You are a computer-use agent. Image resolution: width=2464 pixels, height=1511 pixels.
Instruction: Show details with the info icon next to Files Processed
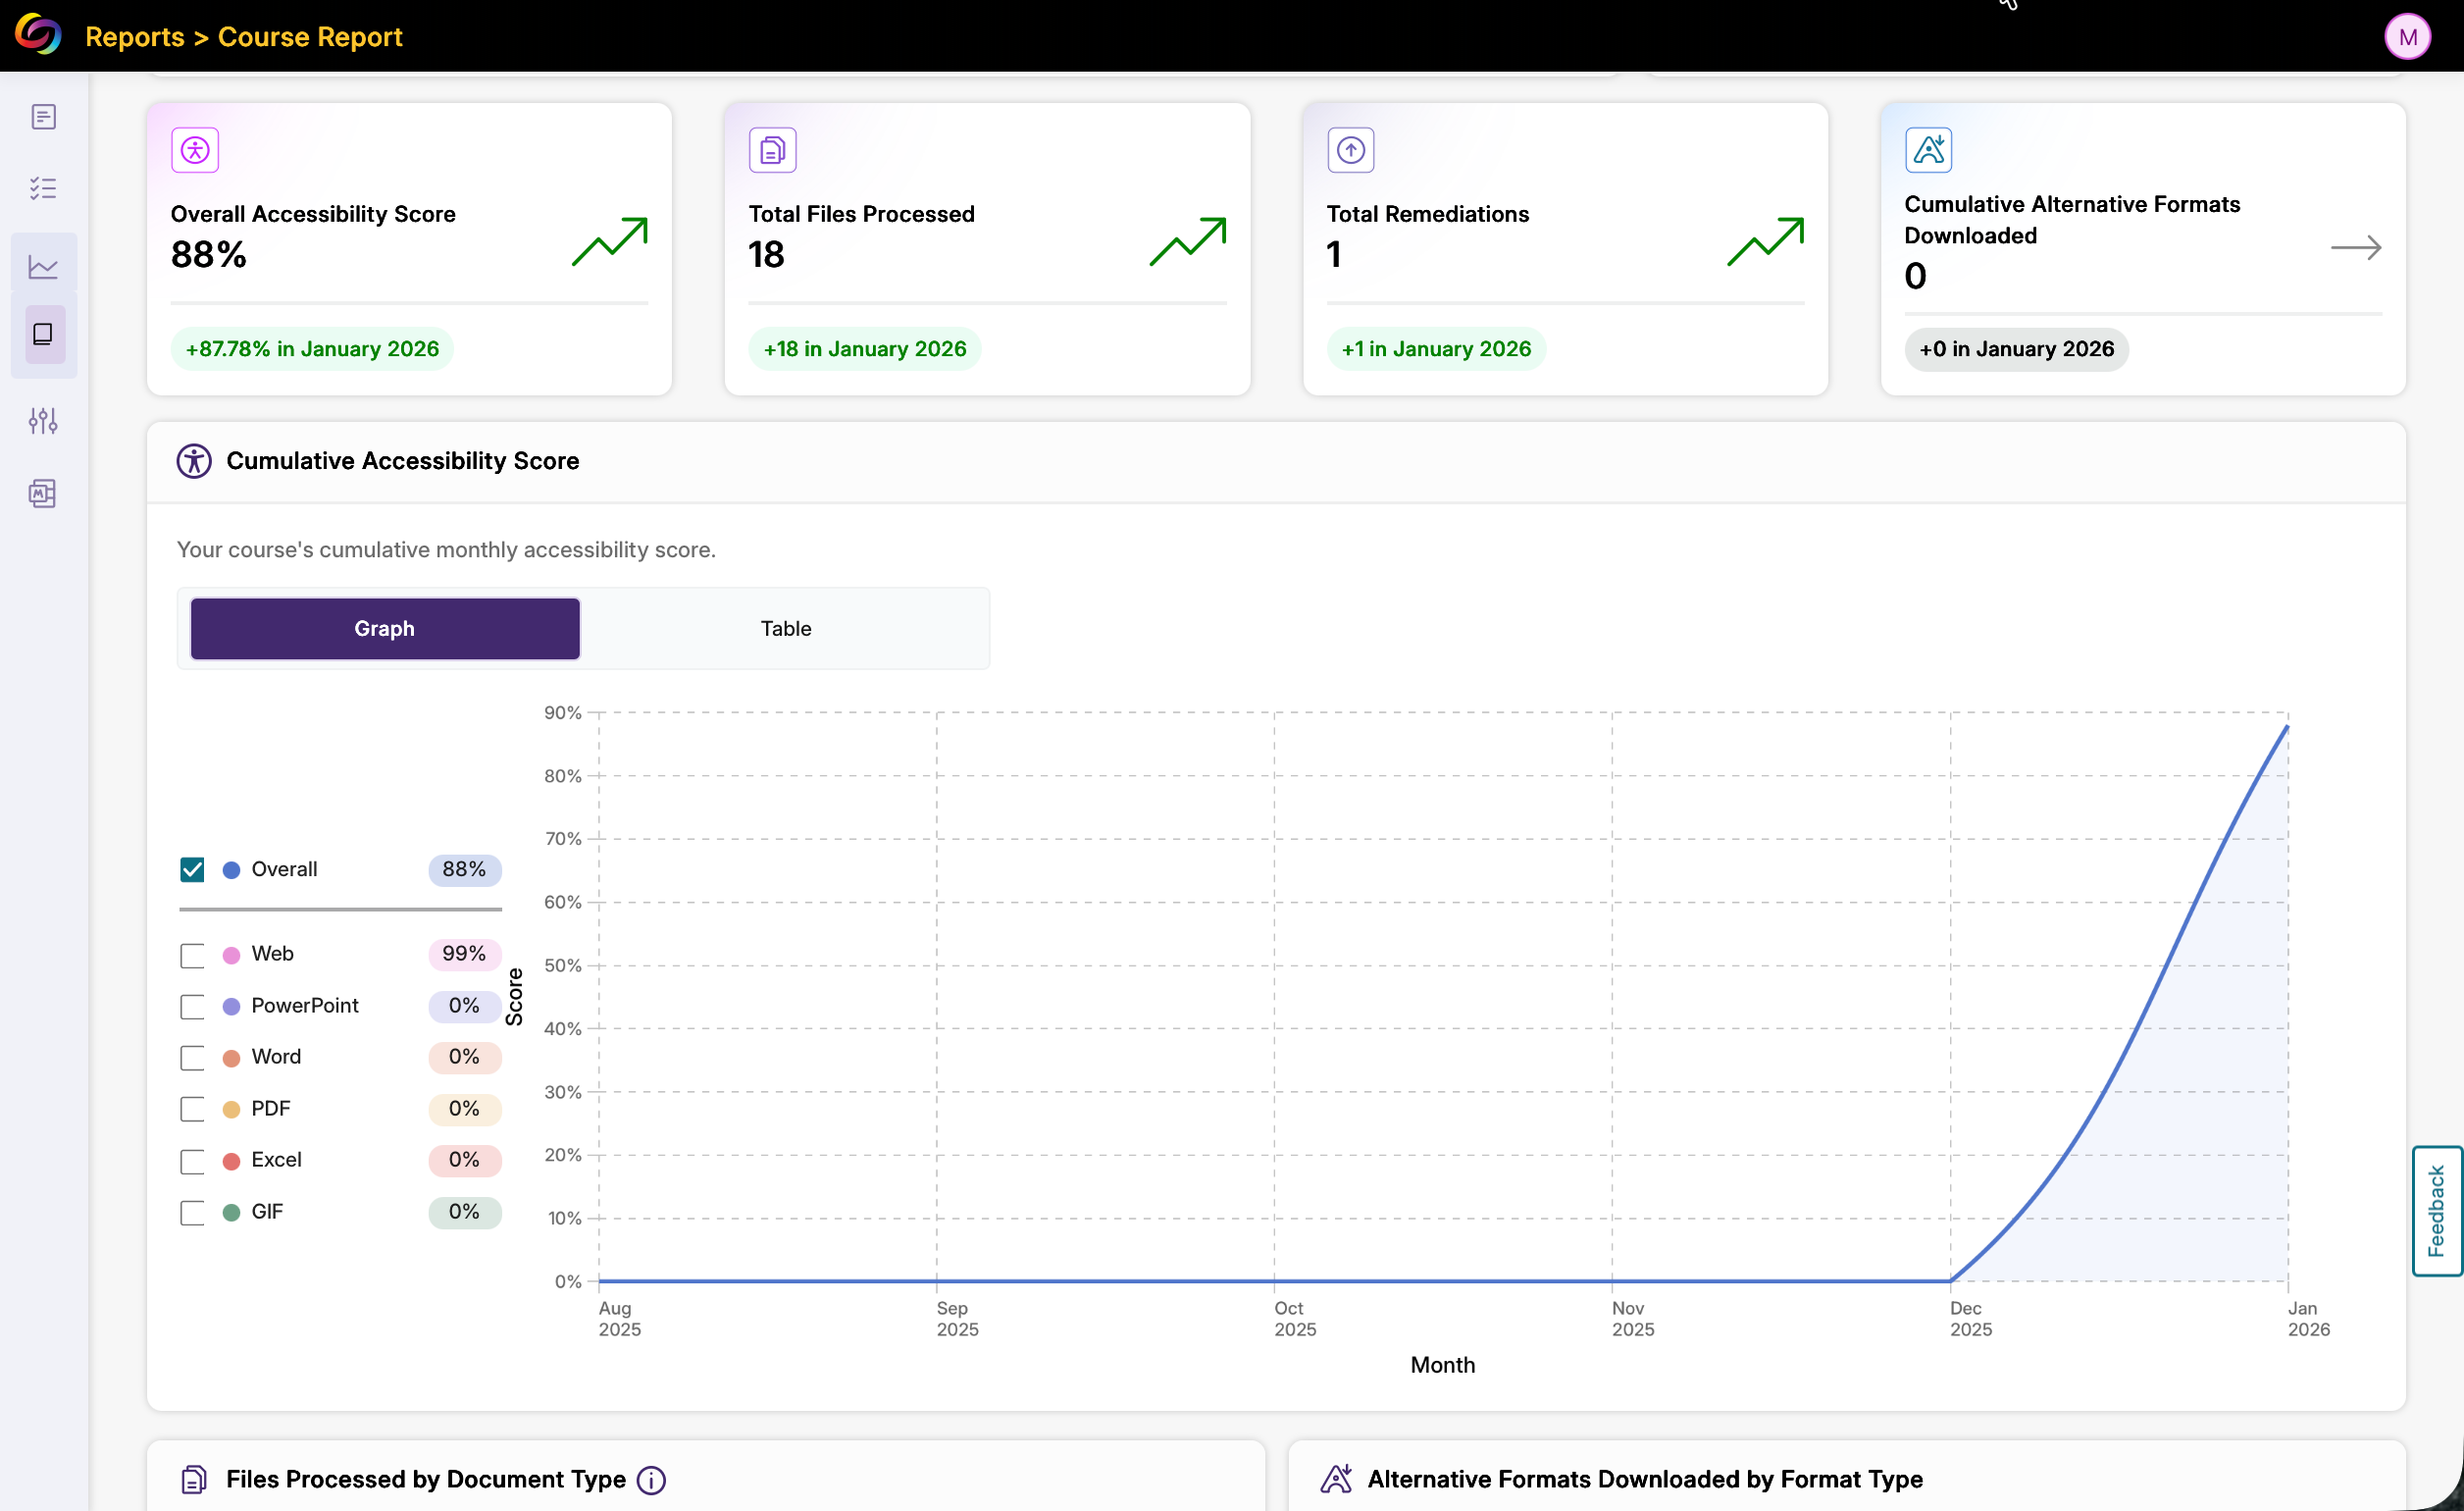point(650,1481)
